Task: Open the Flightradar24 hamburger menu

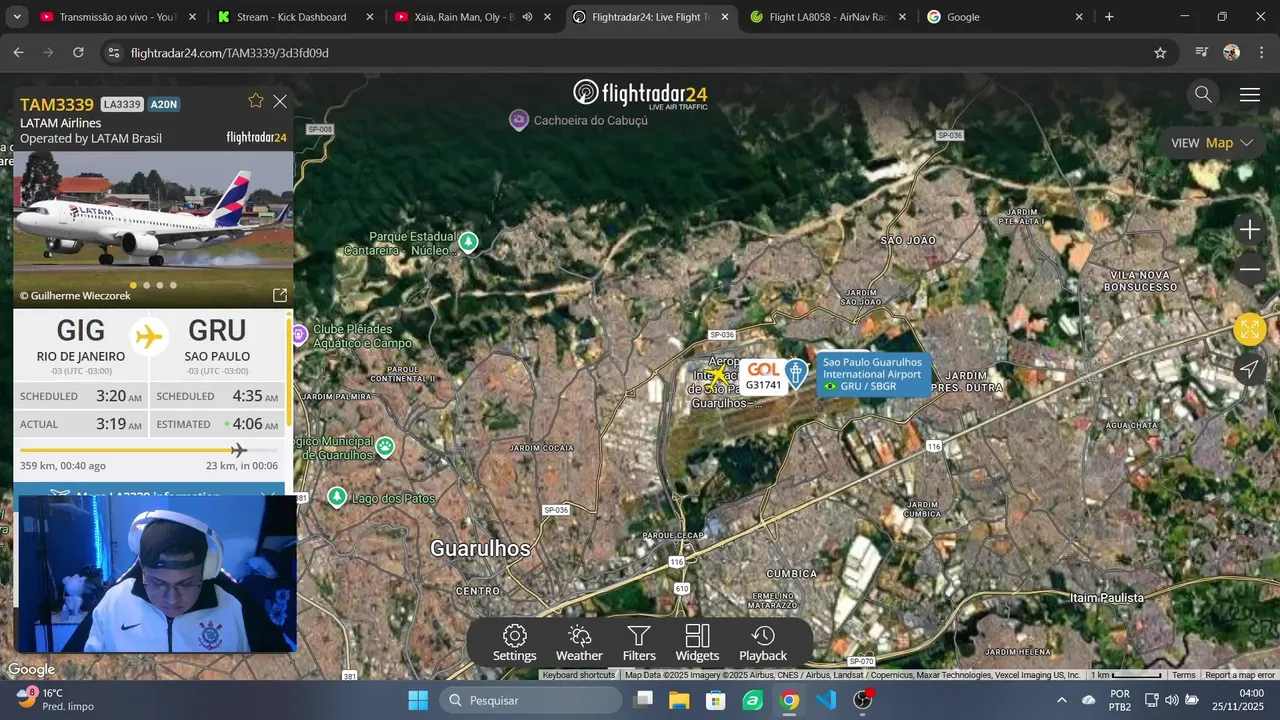Action: tap(1250, 95)
